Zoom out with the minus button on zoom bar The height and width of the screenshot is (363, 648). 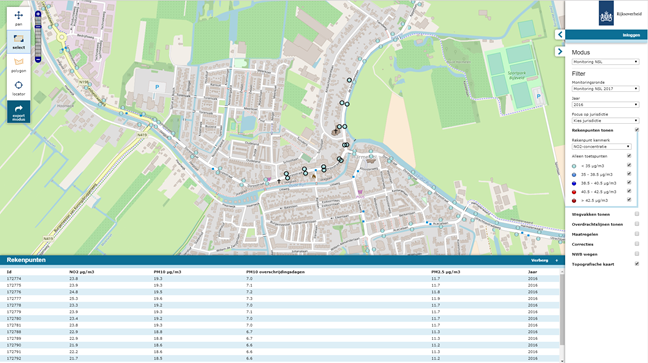(x=38, y=60)
